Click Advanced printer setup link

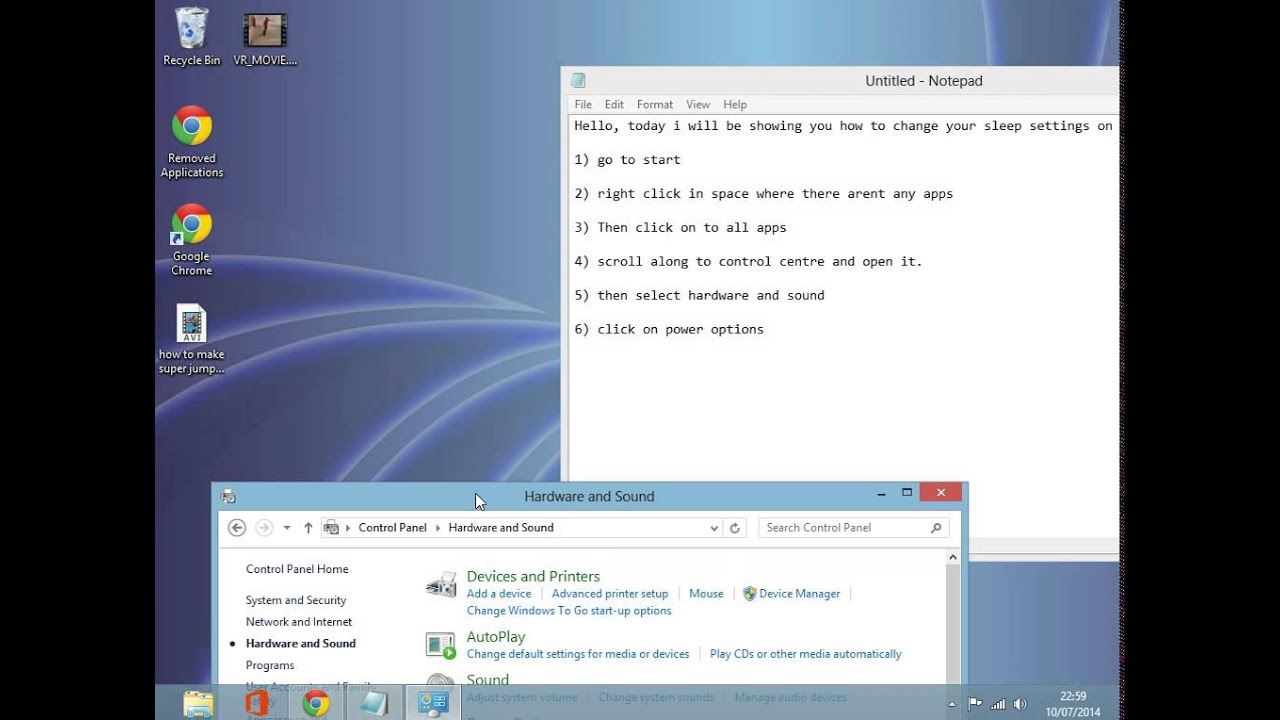point(610,593)
